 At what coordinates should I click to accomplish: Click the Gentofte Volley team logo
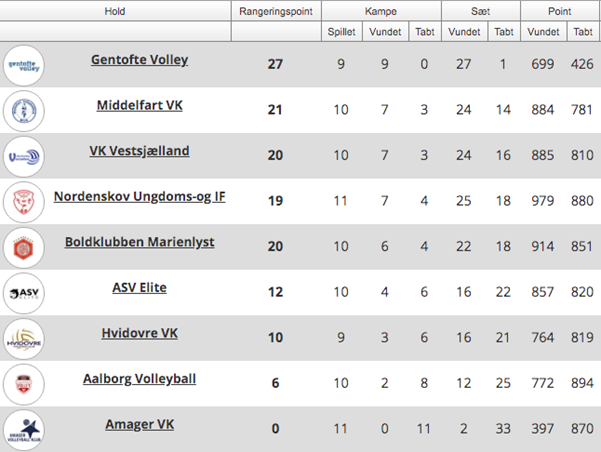[x=24, y=66]
